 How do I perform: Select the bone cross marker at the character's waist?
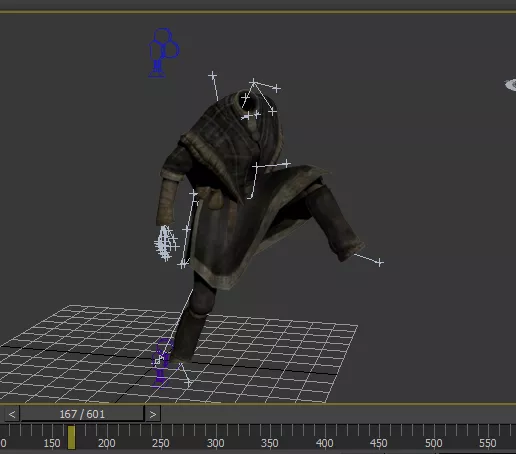tap(255, 166)
